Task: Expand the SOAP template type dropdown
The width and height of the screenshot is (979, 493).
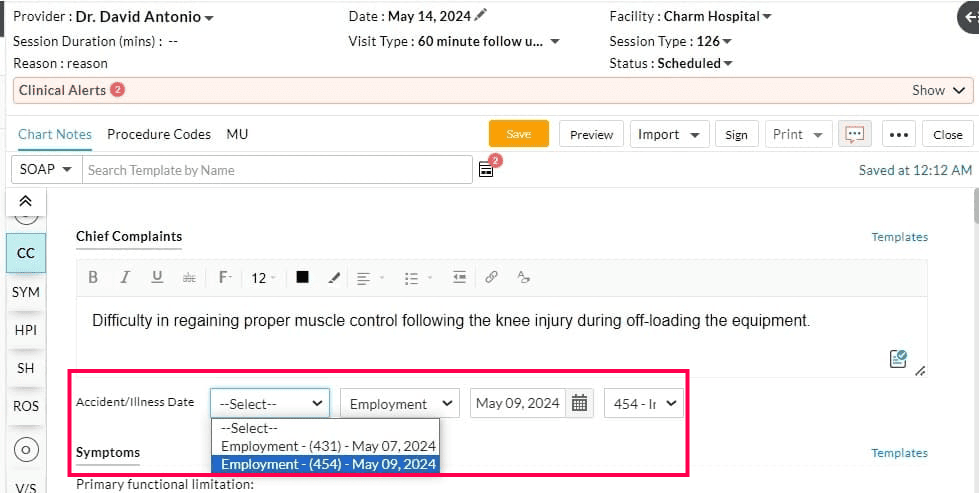Action: click(x=45, y=169)
